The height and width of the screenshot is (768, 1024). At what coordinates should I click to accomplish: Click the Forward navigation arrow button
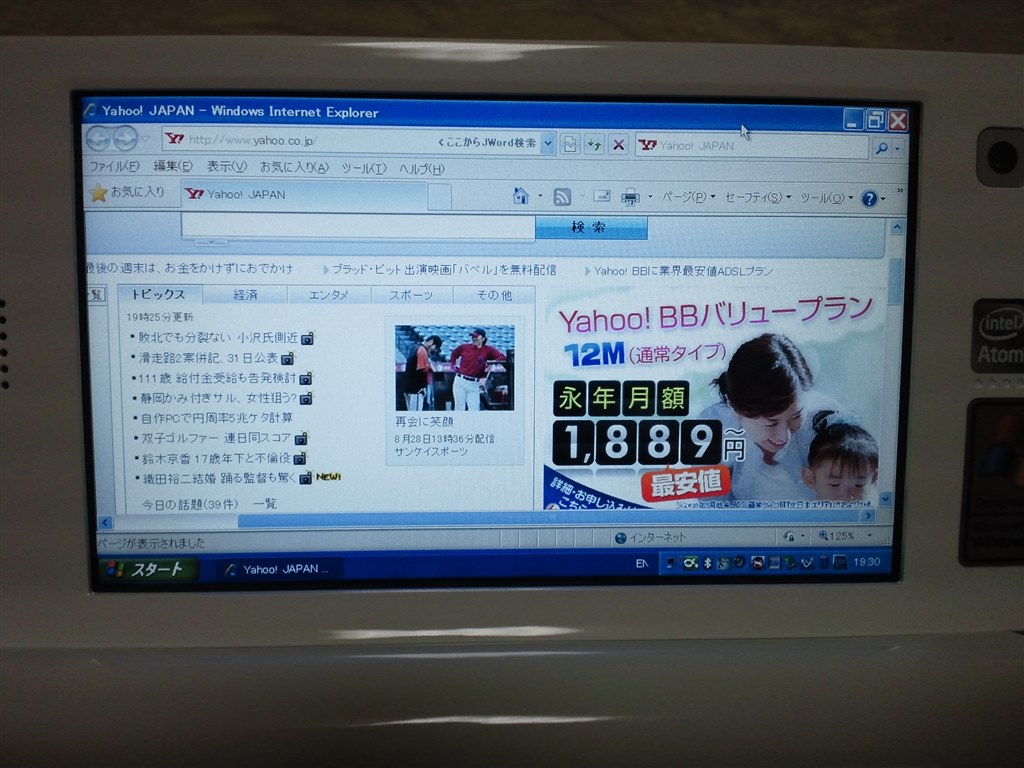pos(125,138)
